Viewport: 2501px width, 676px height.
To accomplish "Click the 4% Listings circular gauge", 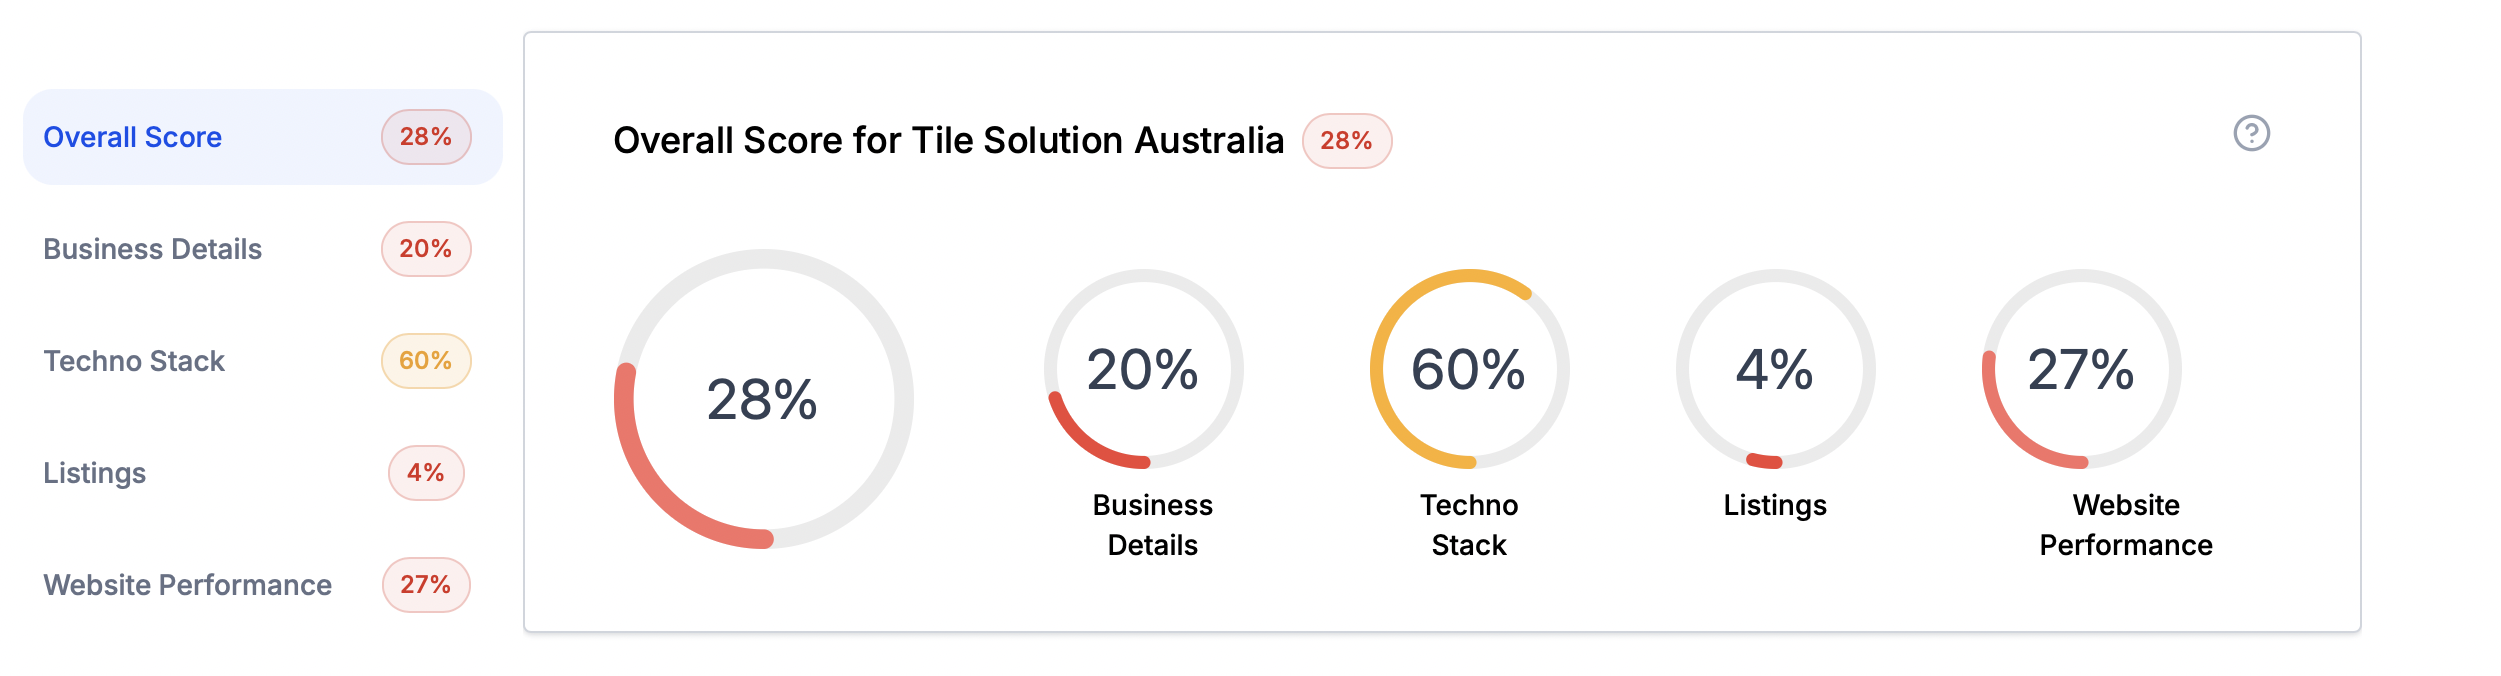I will click(x=1775, y=369).
